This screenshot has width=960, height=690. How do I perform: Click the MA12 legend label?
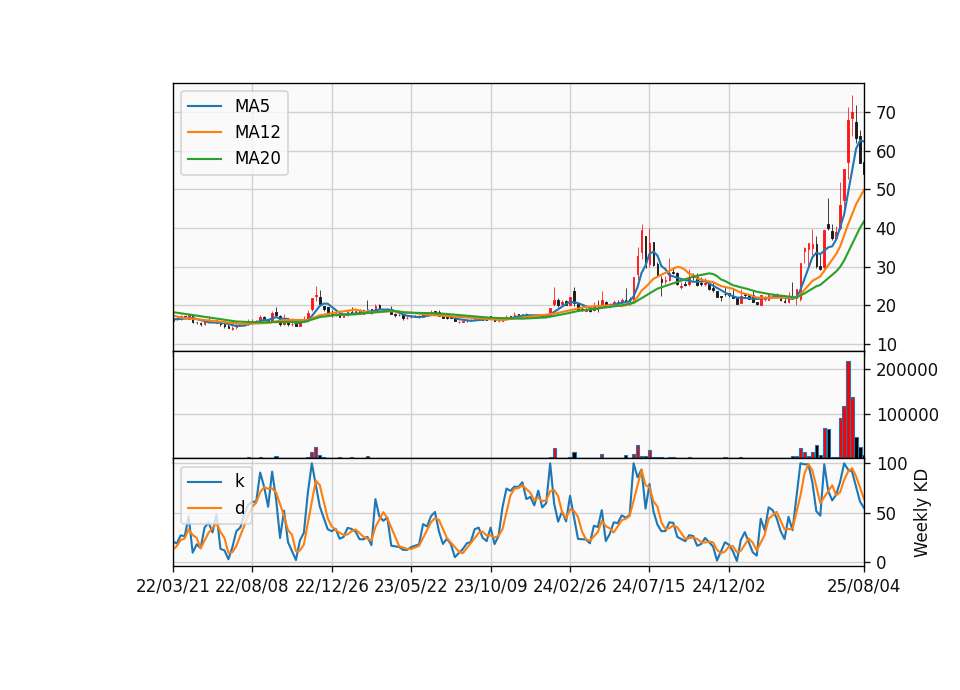257,132
